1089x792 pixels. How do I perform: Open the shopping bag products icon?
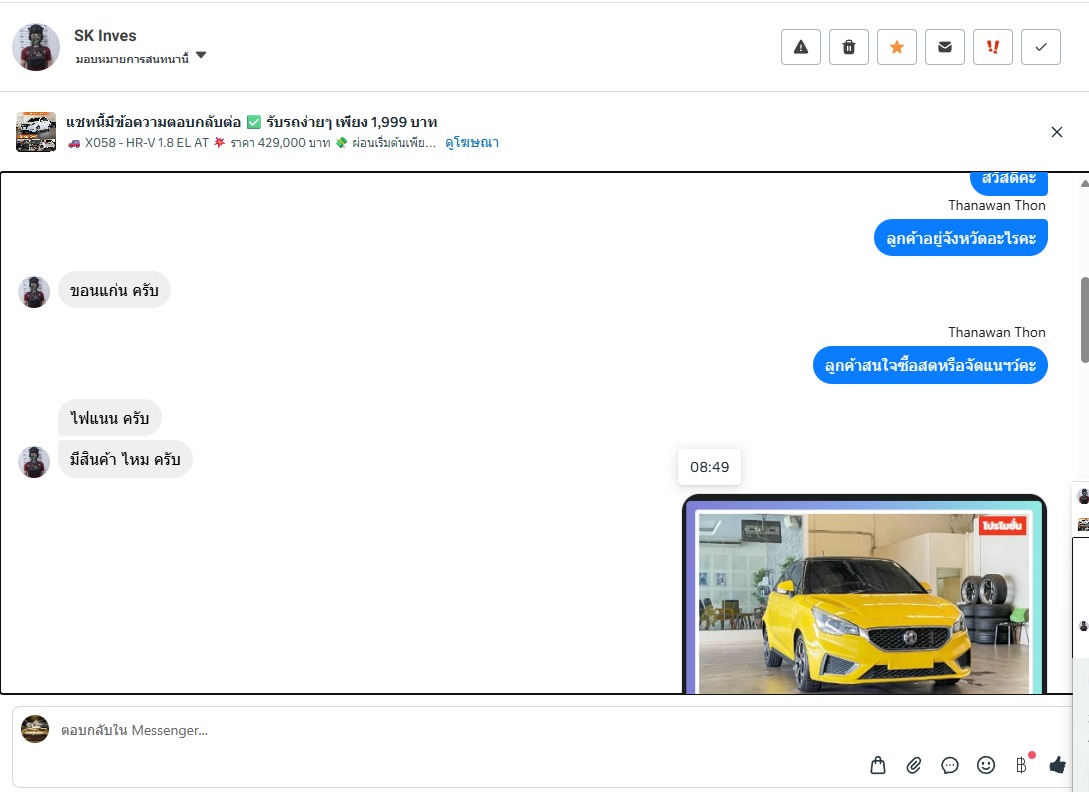[x=878, y=765]
